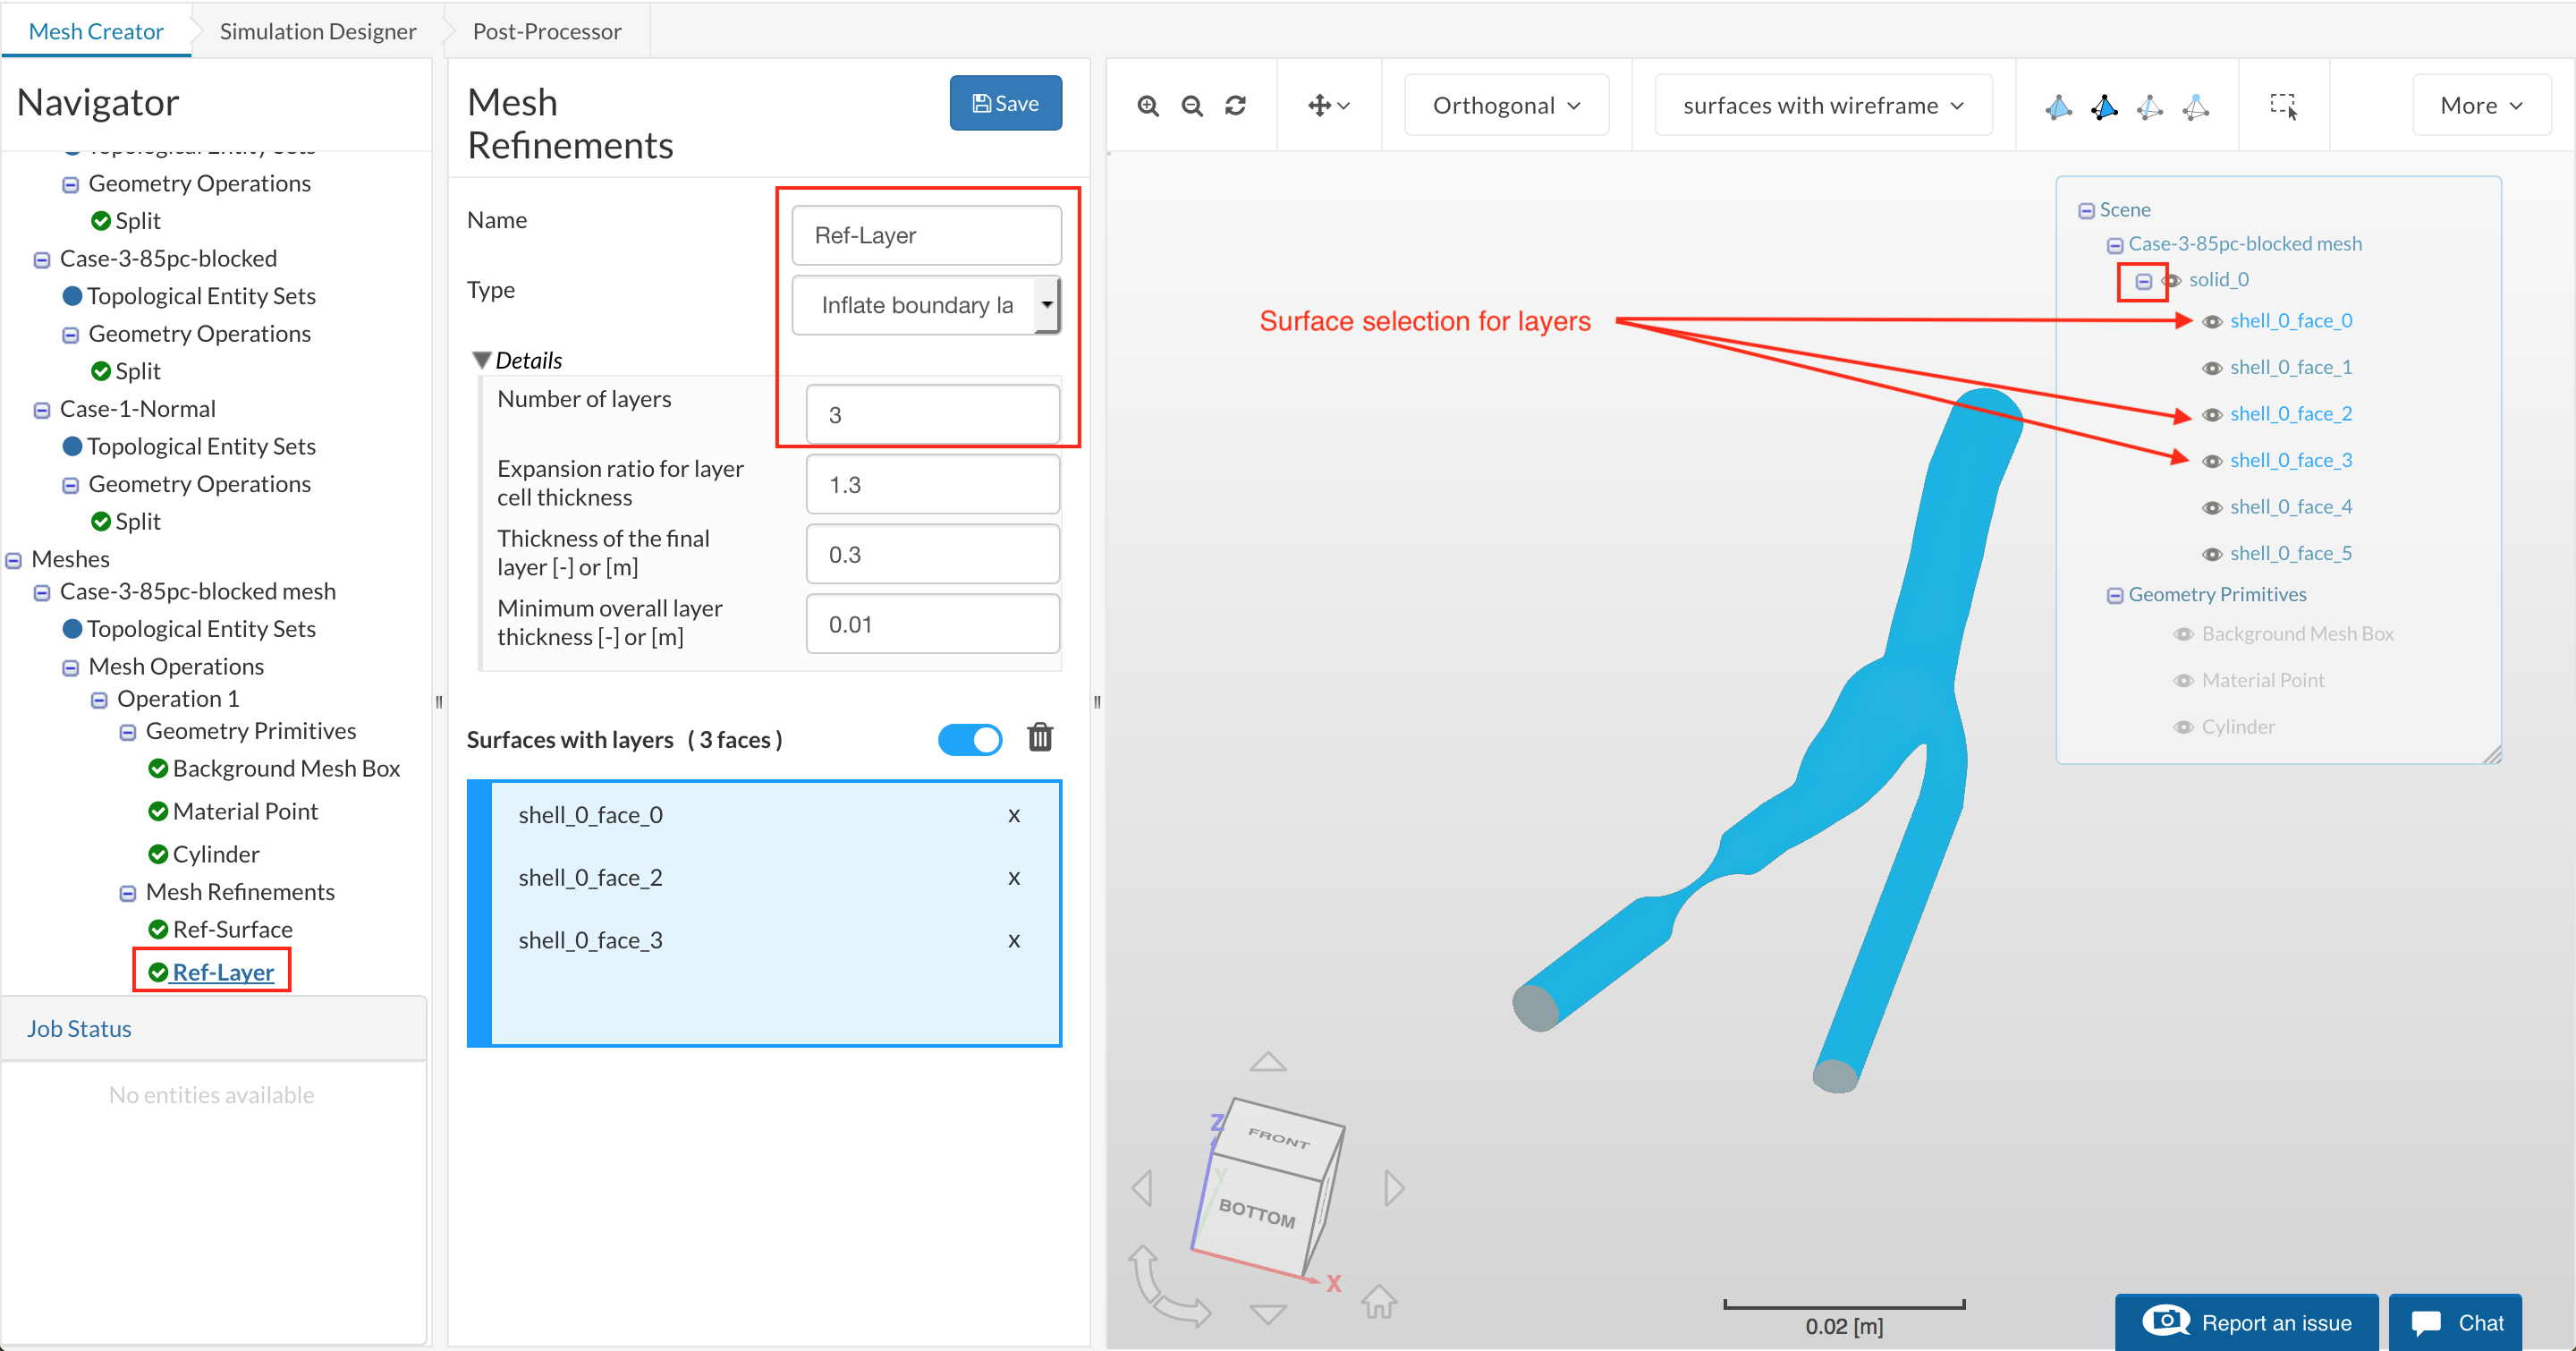Image resolution: width=2576 pixels, height=1351 pixels.
Task: Collapse the solid_0 tree node
Action: pos(2143,281)
